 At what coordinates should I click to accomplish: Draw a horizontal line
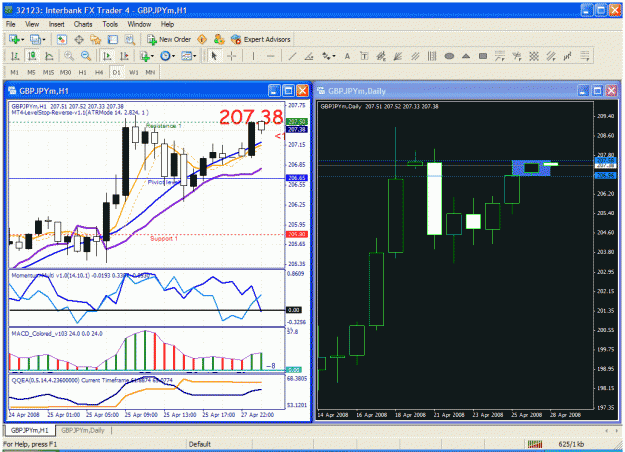click(270, 56)
